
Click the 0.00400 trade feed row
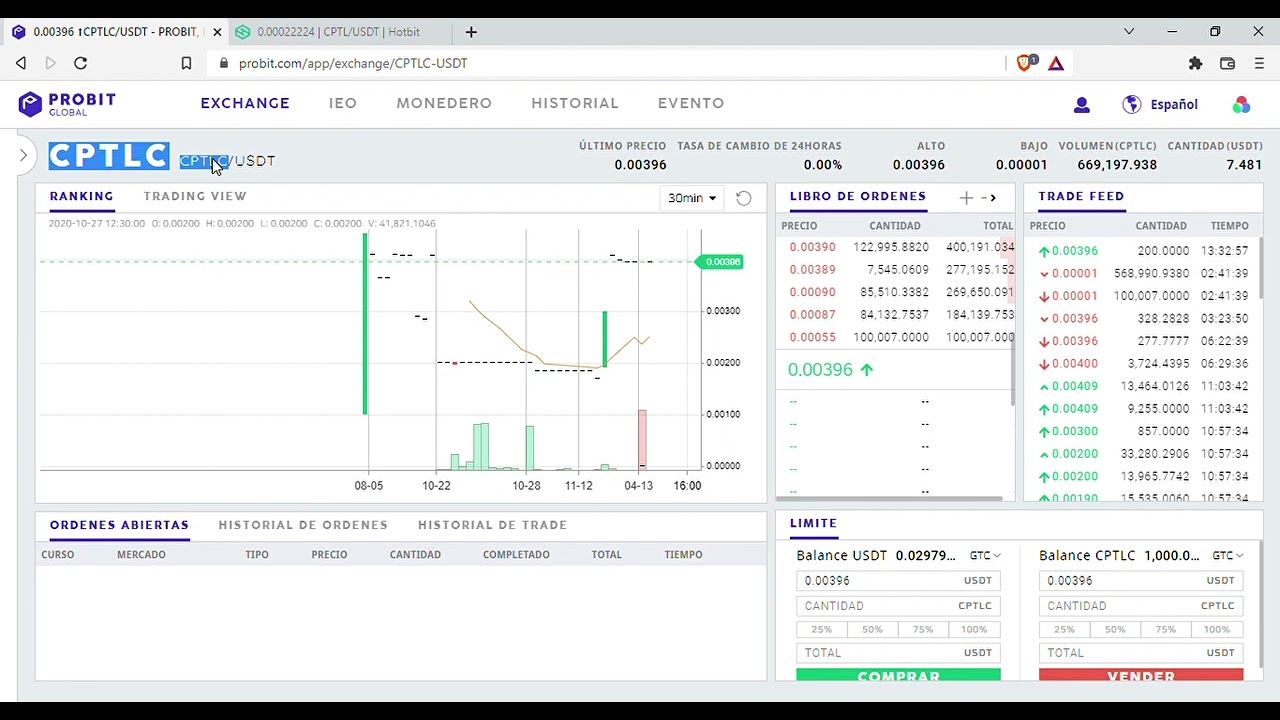[x=1143, y=364]
